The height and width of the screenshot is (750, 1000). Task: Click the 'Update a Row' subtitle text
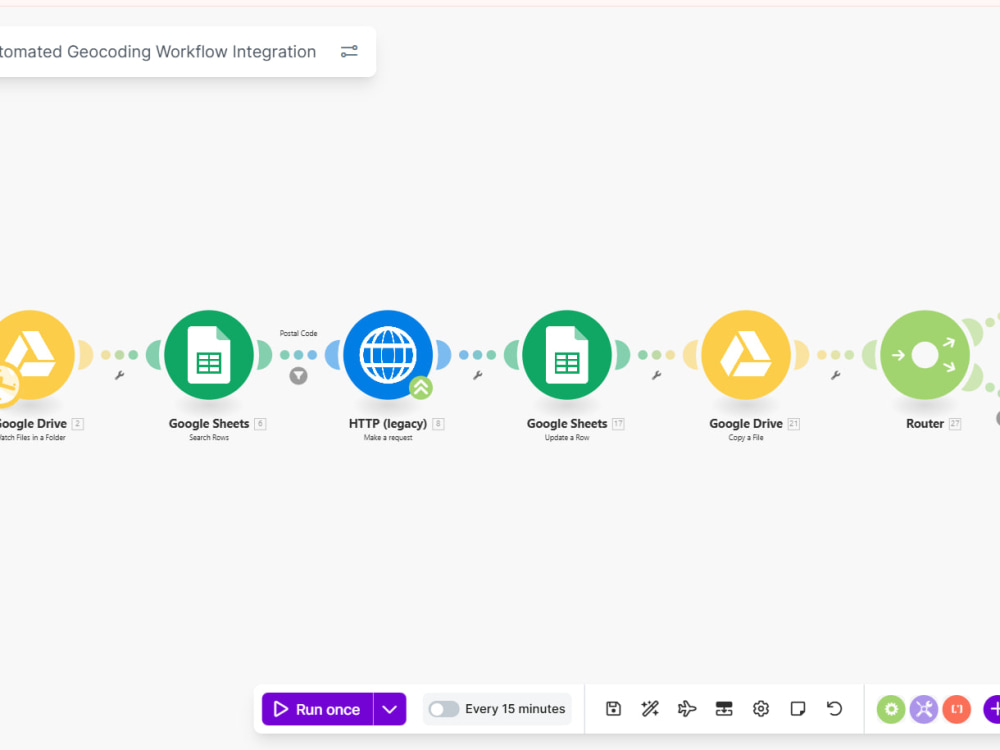[567, 438]
